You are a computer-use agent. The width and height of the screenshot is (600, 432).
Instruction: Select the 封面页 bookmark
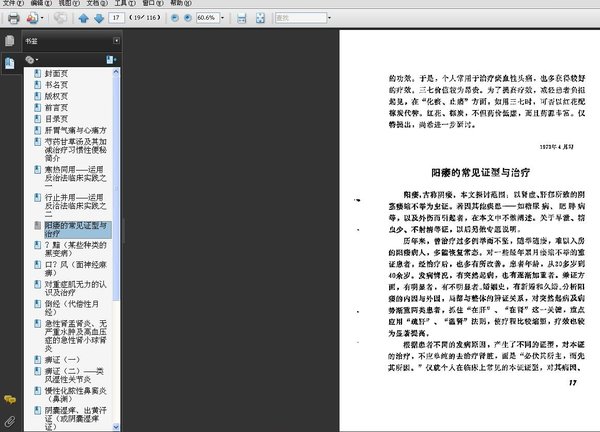pos(56,73)
